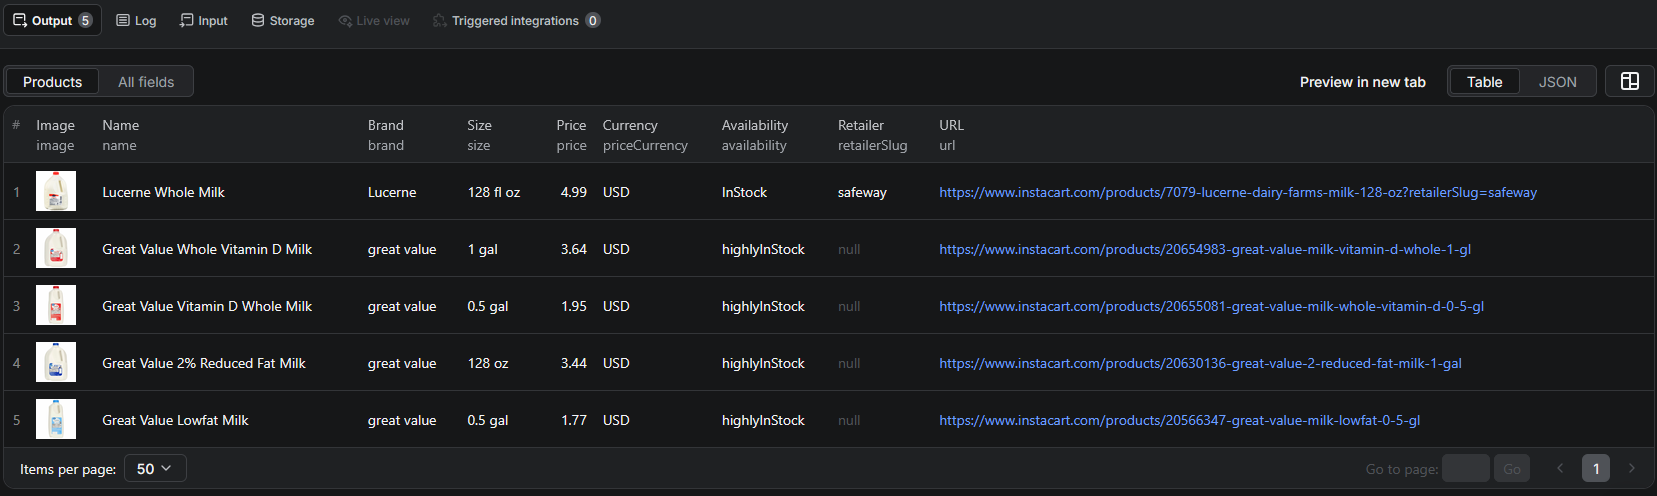Open the Live view tab

tap(373, 20)
